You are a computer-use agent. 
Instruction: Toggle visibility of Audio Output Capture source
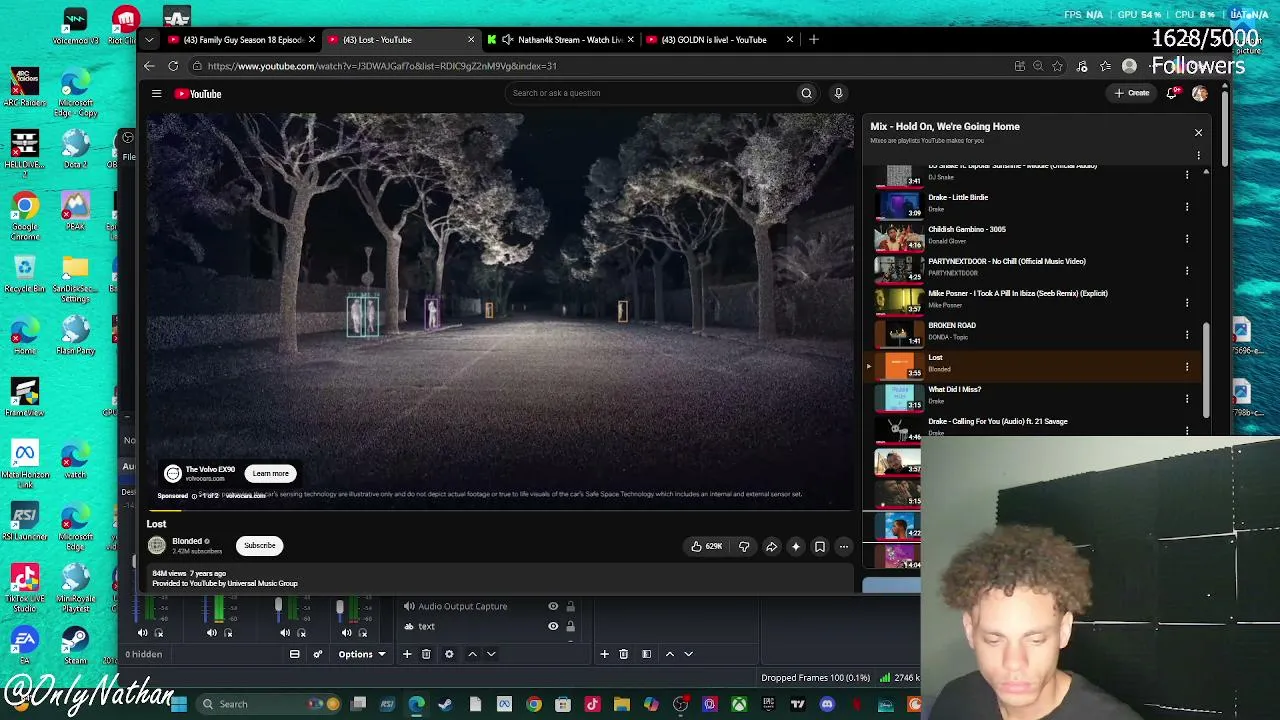(553, 606)
